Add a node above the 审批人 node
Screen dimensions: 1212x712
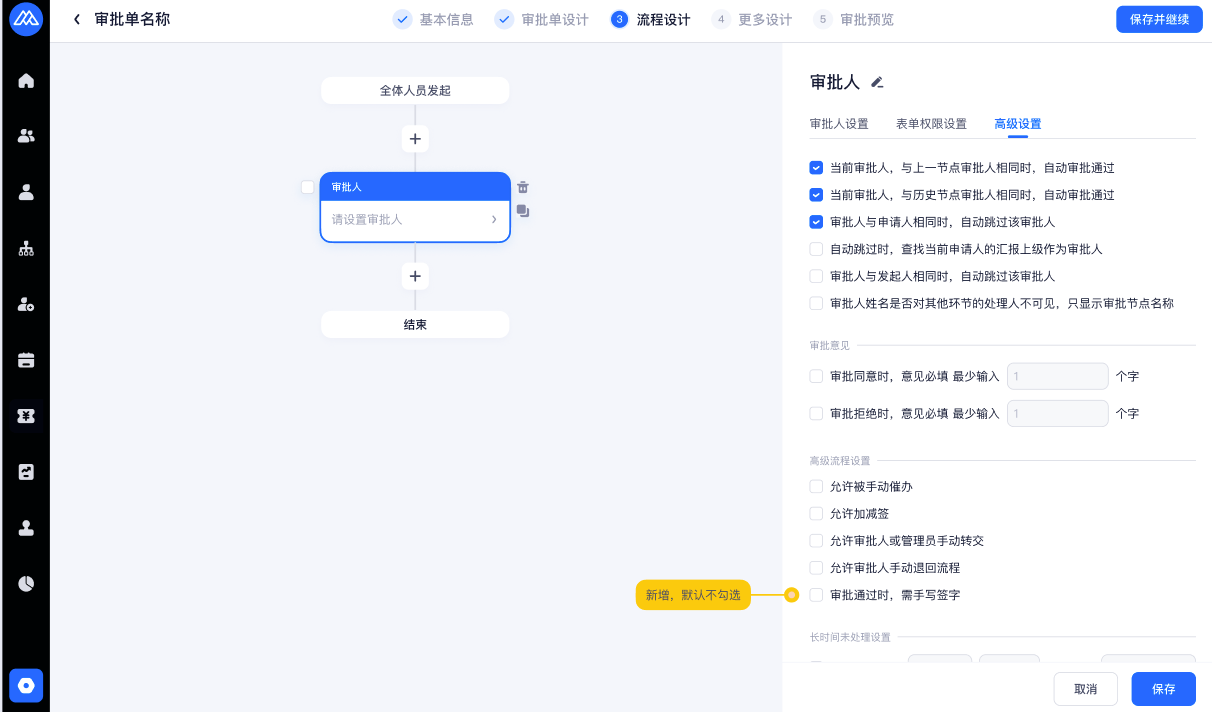[x=415, y=139]
